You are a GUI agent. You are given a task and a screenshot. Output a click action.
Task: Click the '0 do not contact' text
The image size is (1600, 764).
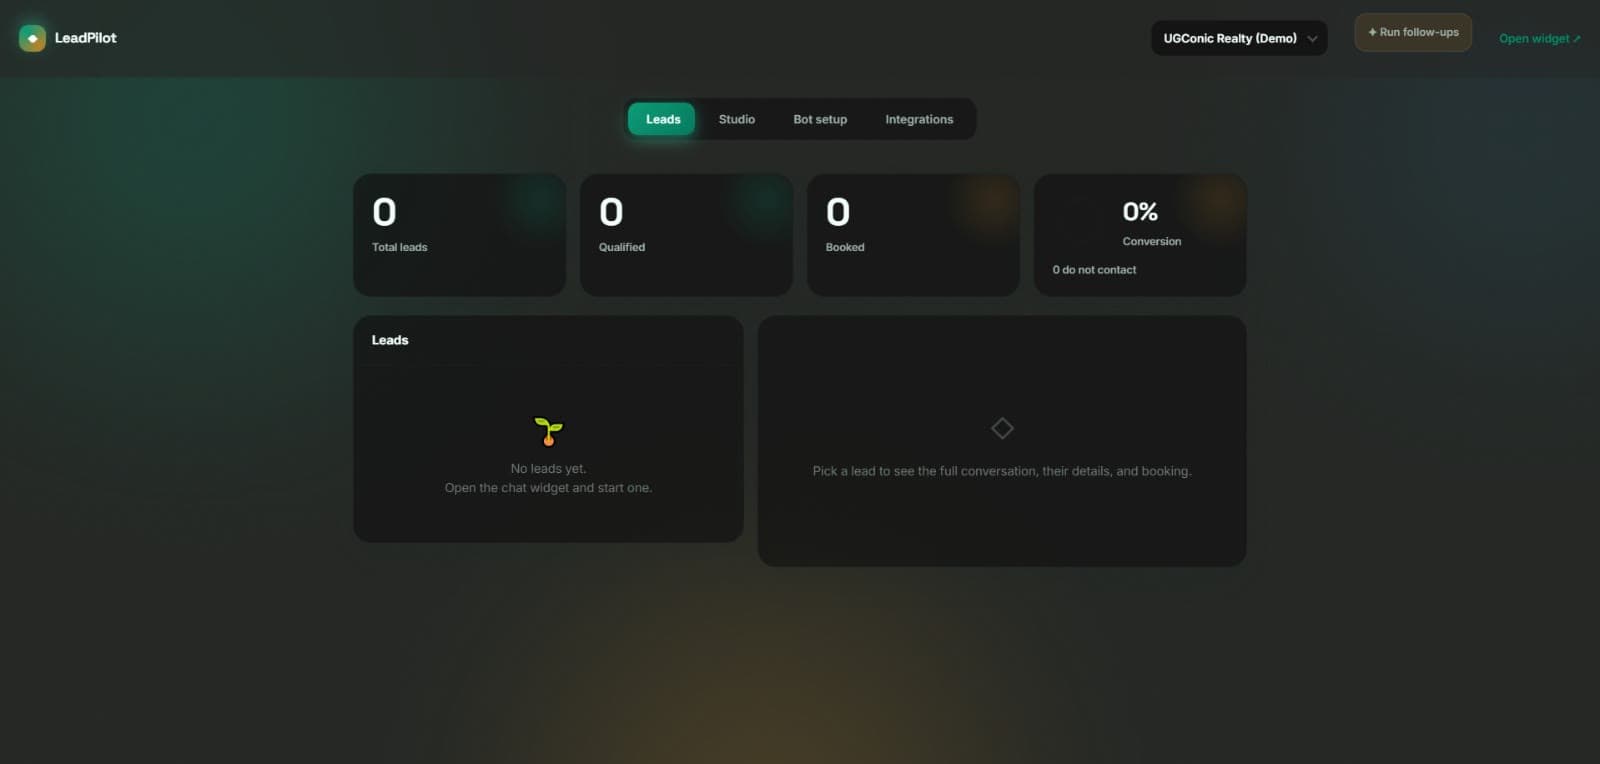pos(1094,270)
